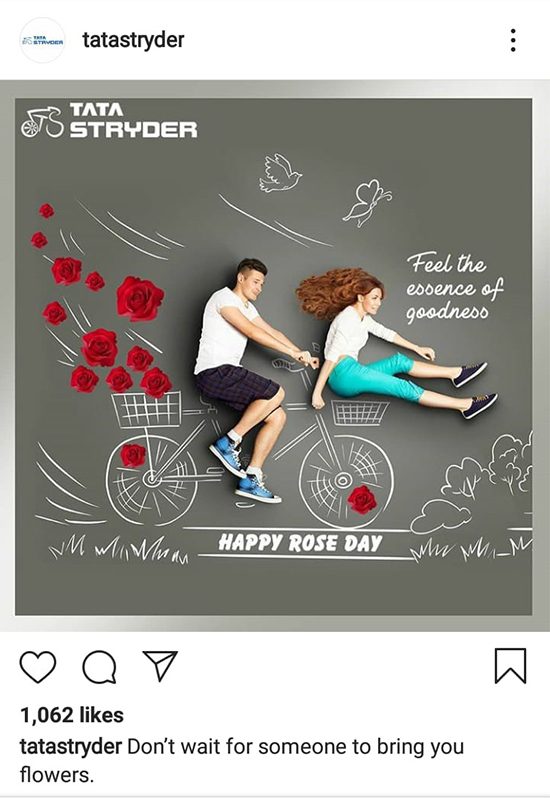550x798 pixels.
Task: Open the tatastryder name in the caption
Action: [x=71, y=747]
